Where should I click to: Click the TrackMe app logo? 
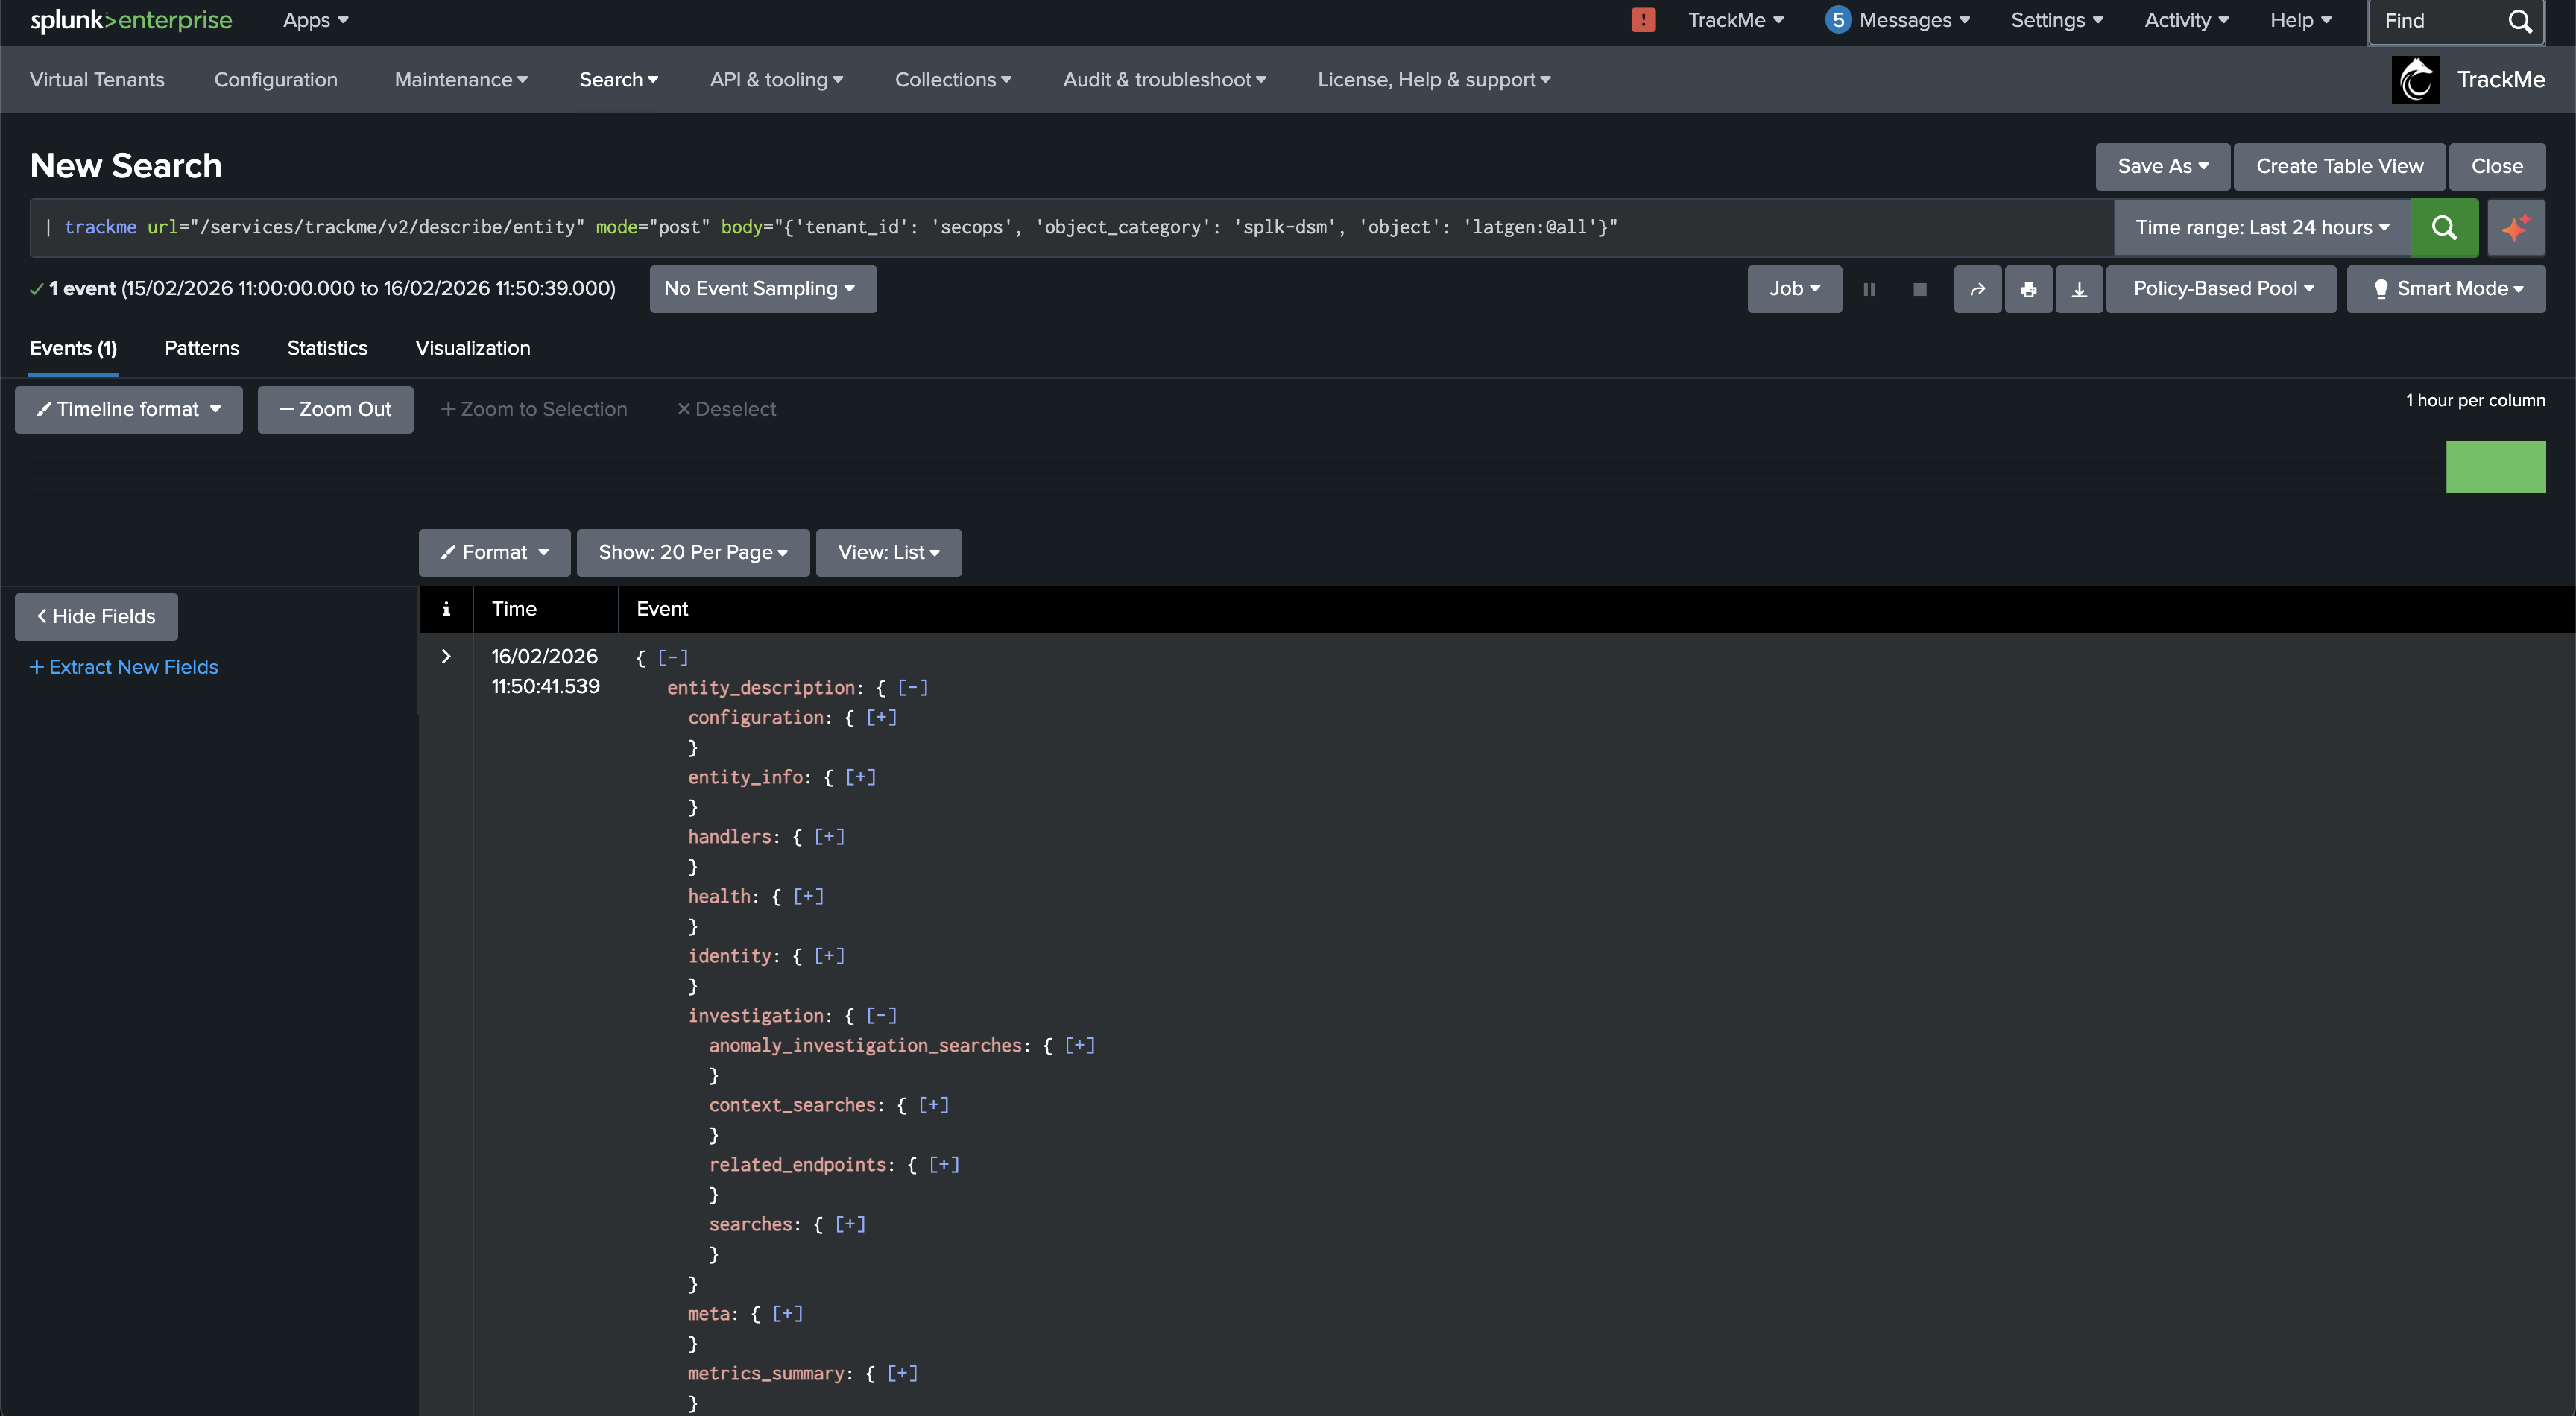[2415, 80]
